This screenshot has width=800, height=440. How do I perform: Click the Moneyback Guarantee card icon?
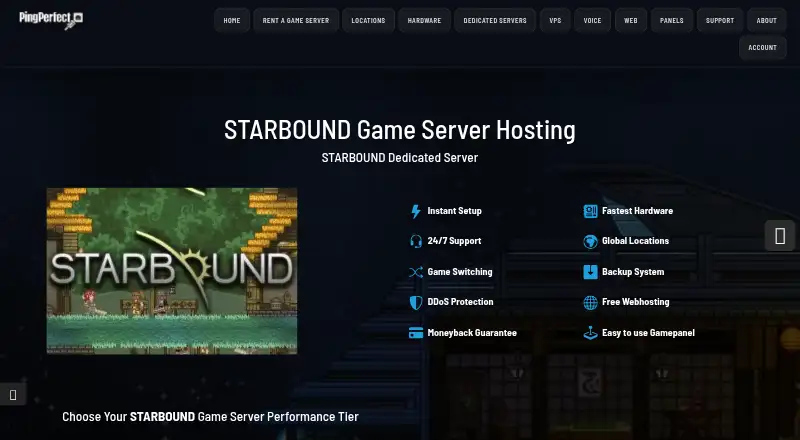click(x=416, y=333)
